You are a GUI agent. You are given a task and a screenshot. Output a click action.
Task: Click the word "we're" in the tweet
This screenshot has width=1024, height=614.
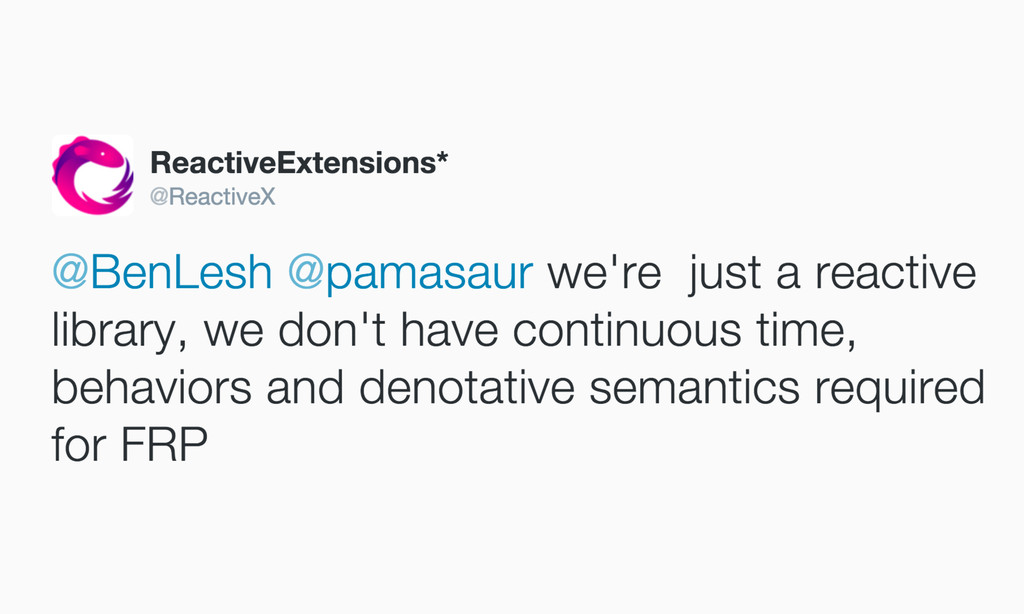pos(605,272)
